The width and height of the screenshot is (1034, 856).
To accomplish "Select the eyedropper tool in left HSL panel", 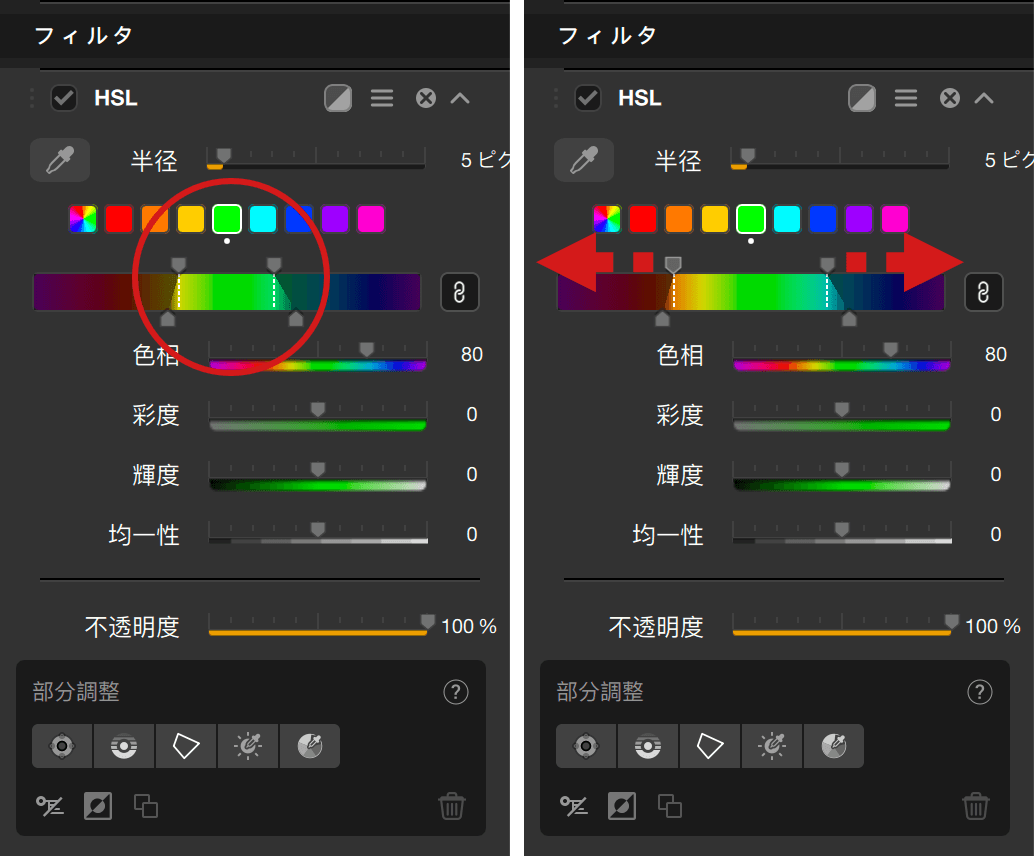I will (60, 160).
